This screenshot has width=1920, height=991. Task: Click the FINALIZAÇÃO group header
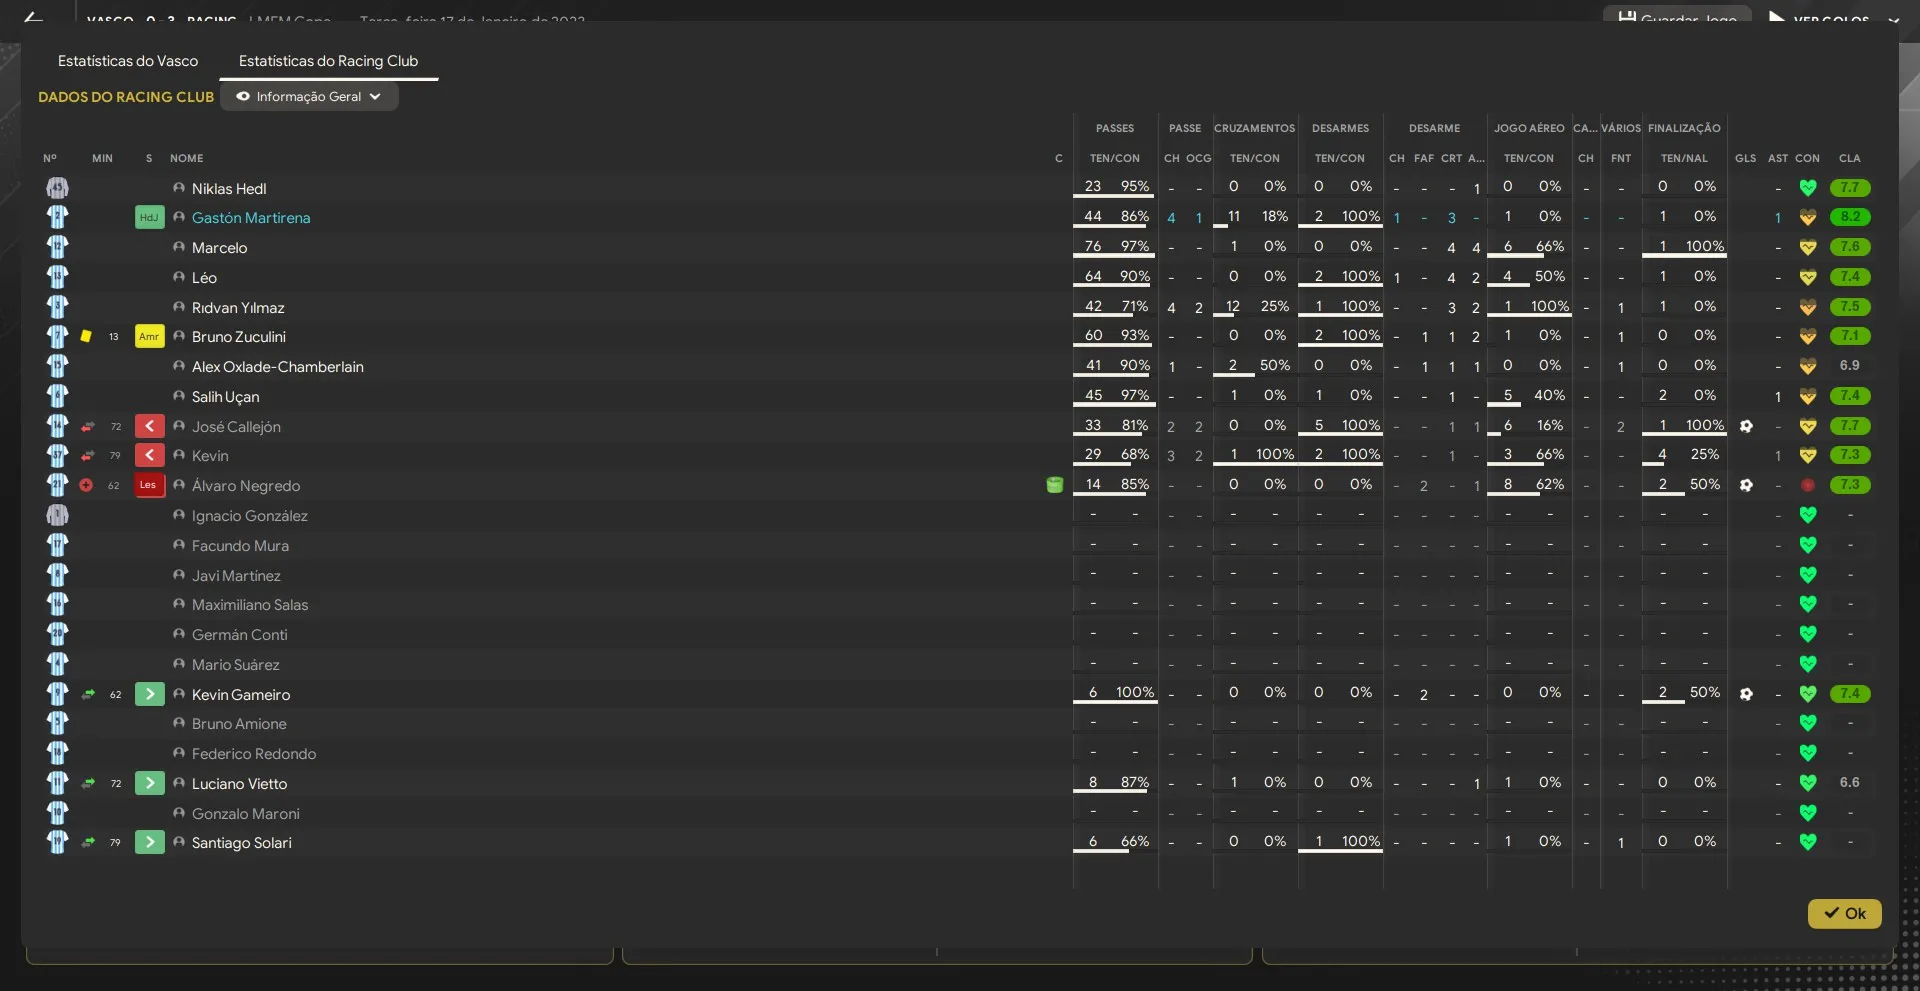click(x=1684, y=128)
